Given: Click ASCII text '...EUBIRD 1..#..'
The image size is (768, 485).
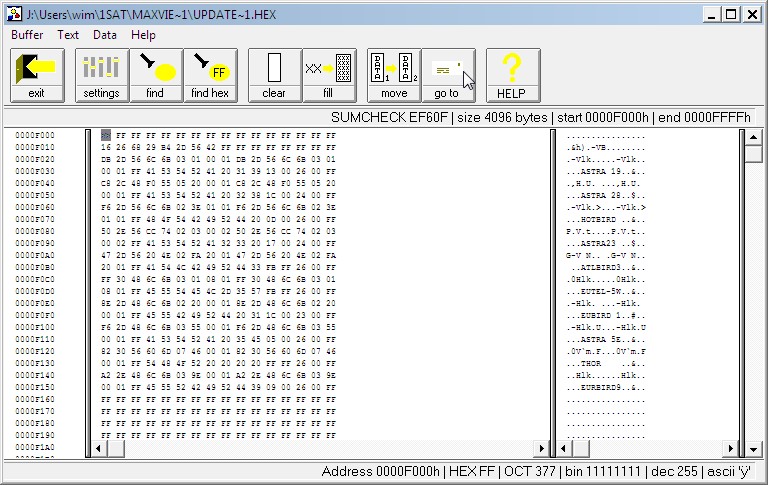Looking at the screenshot, I should [x=606, y=315].
